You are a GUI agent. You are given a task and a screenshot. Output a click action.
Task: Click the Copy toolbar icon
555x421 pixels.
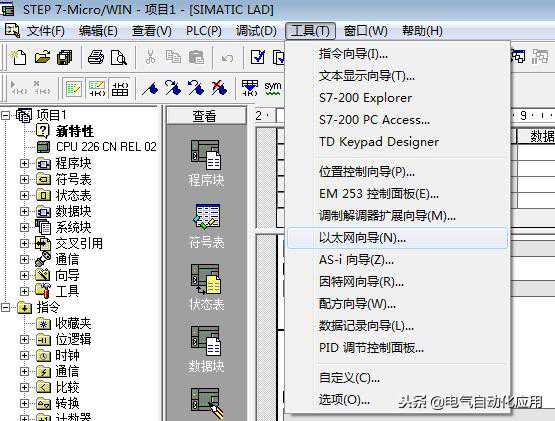(x=173, y=57)
